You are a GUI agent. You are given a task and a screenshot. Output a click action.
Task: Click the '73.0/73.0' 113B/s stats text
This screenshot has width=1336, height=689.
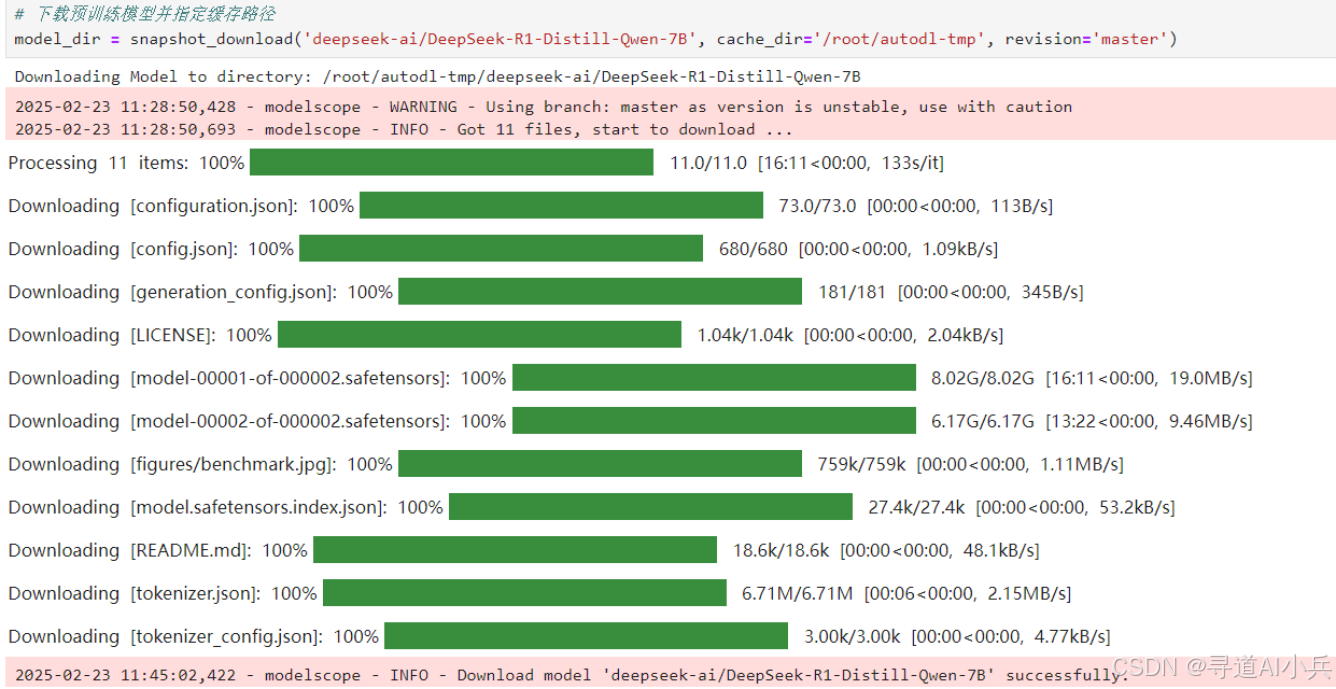click(916, 206)
